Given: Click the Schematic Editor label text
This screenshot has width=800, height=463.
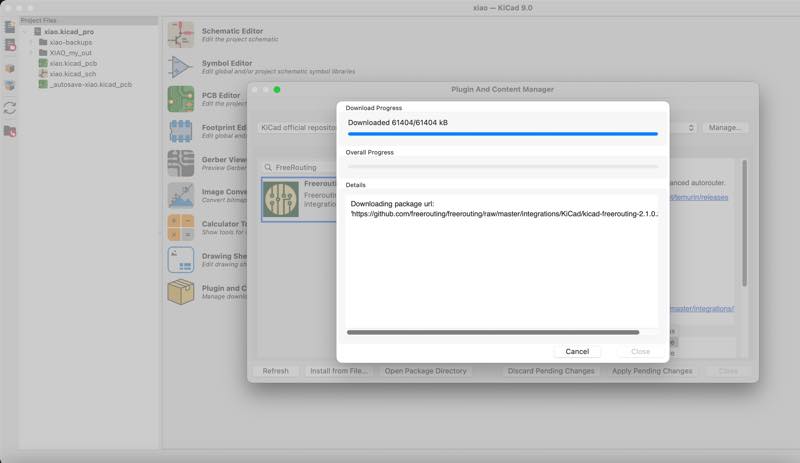Looking at the screenshot, I should click(x=232, y=31).
